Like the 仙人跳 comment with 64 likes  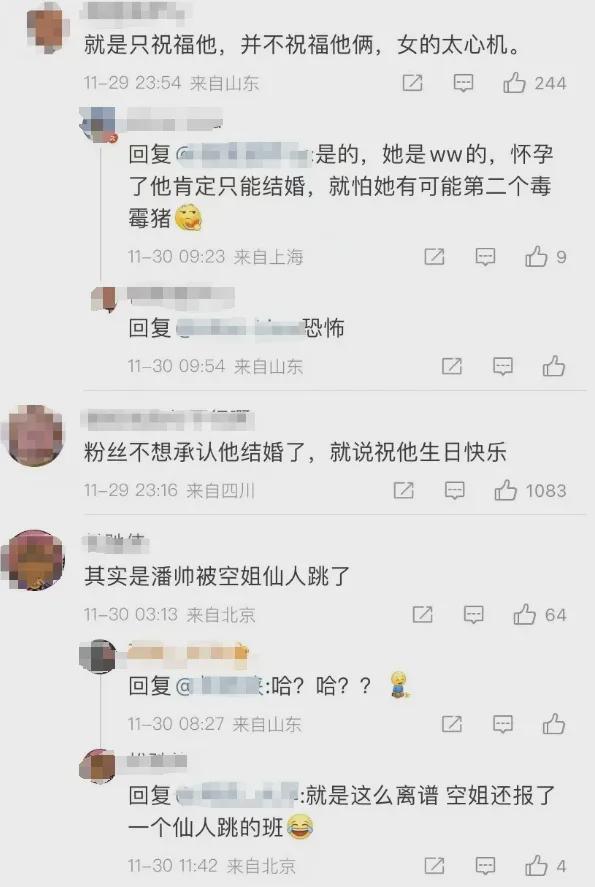tap(524, 614)
